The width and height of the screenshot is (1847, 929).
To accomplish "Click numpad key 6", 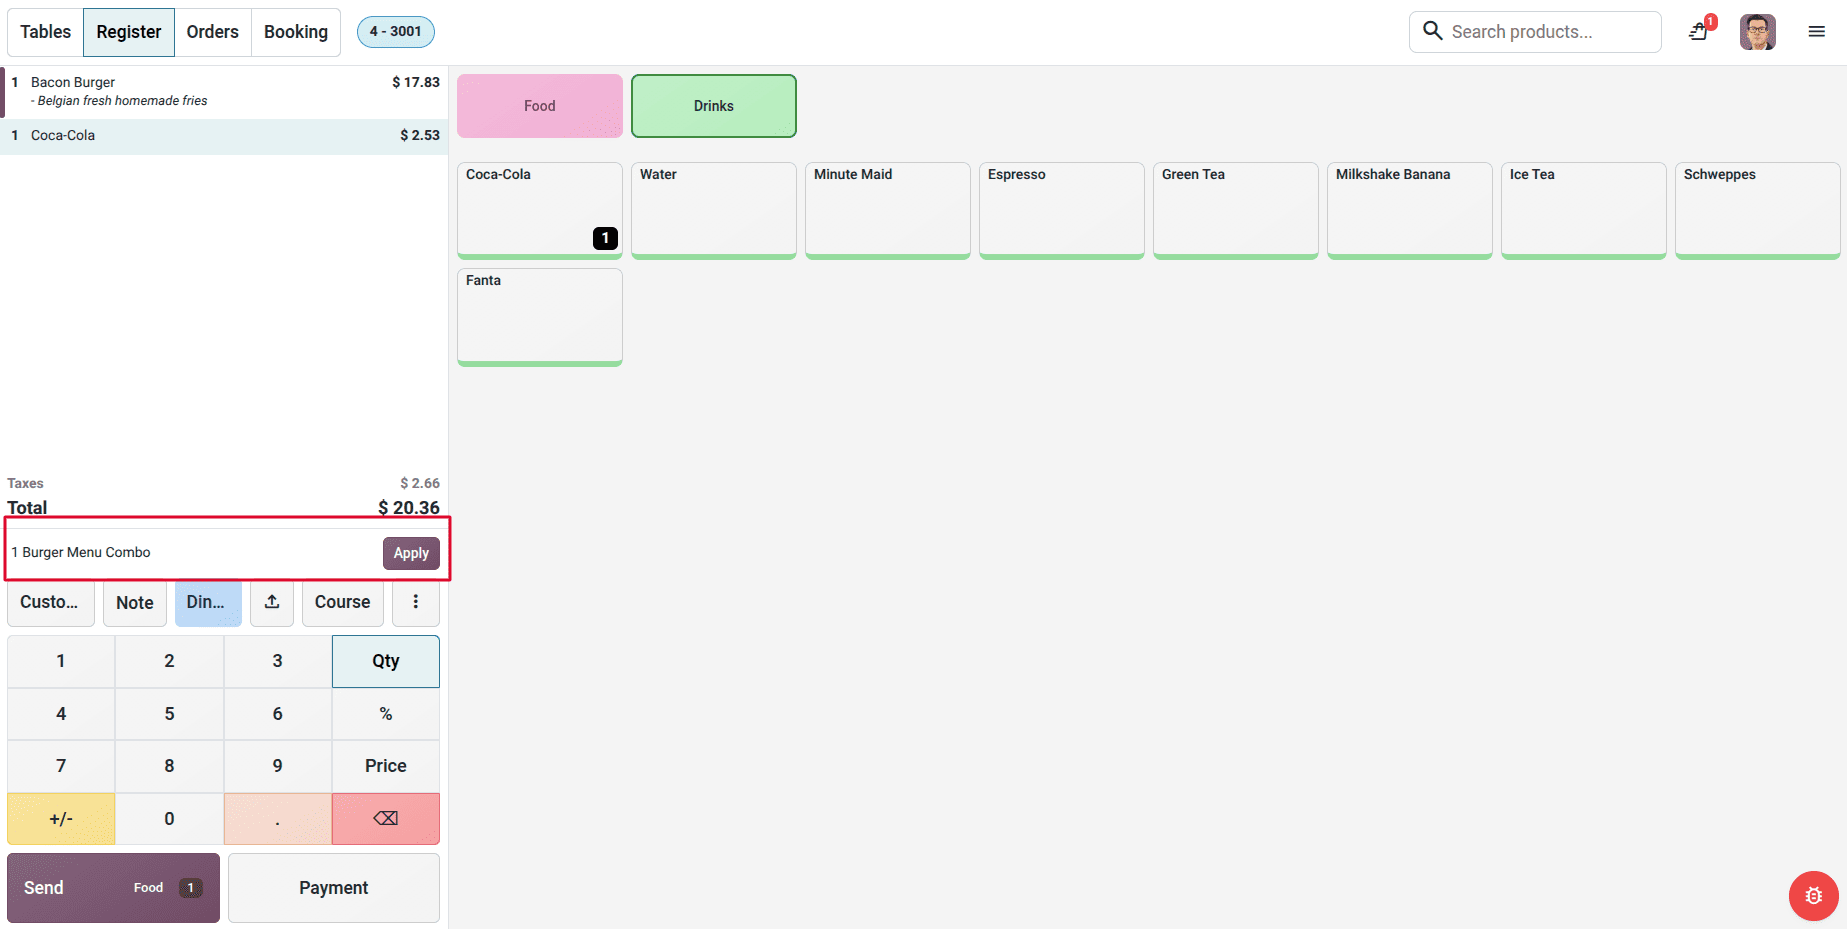I will [278, 714].
